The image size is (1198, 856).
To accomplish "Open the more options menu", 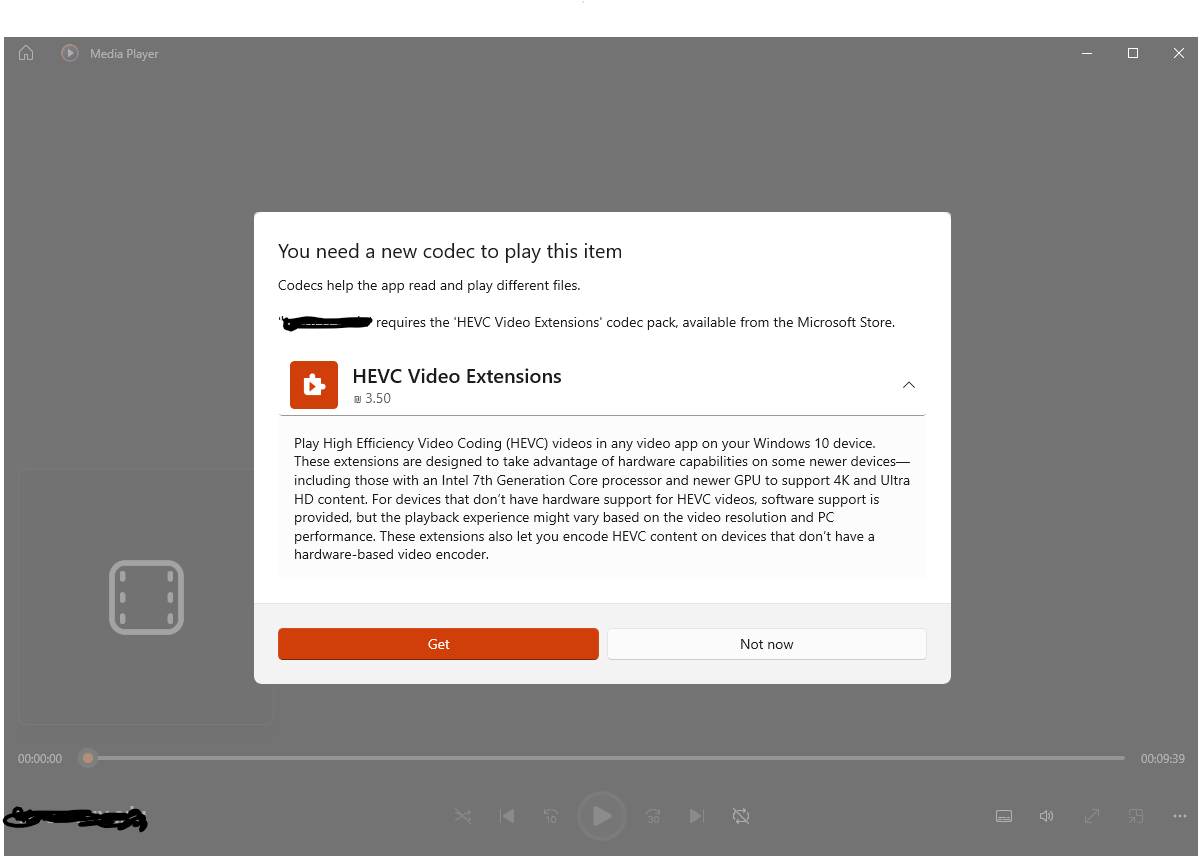I will click(1180, 816).
